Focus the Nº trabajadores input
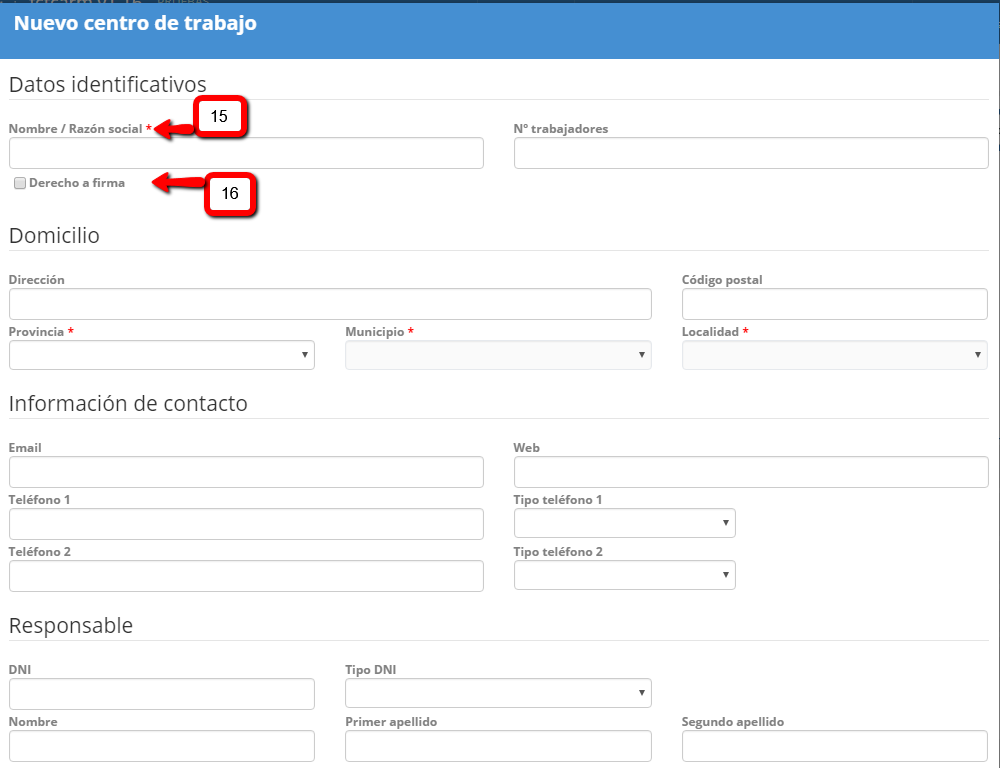This screenshot has width=1000, height=768. pos(751,153)
